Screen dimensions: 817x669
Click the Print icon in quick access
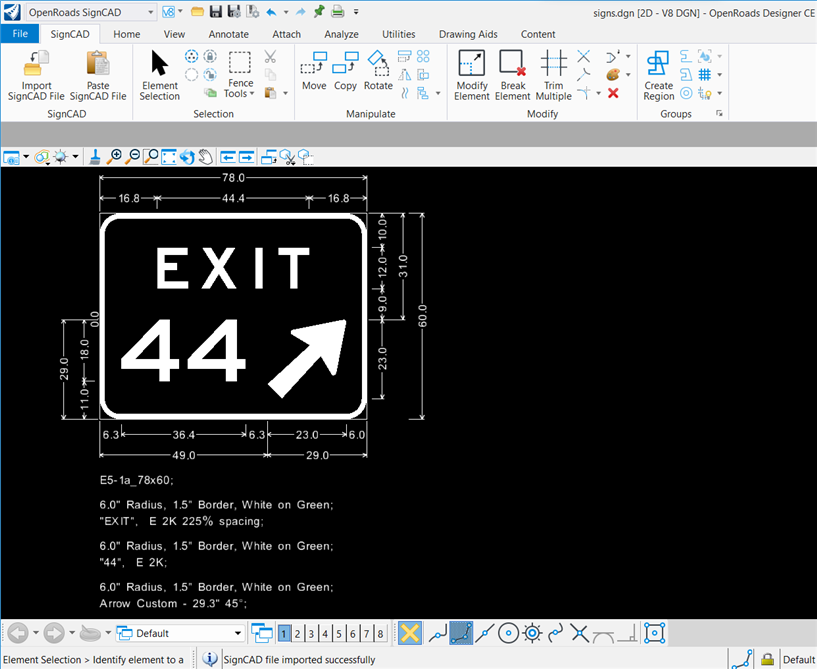[x=338, y=11]
